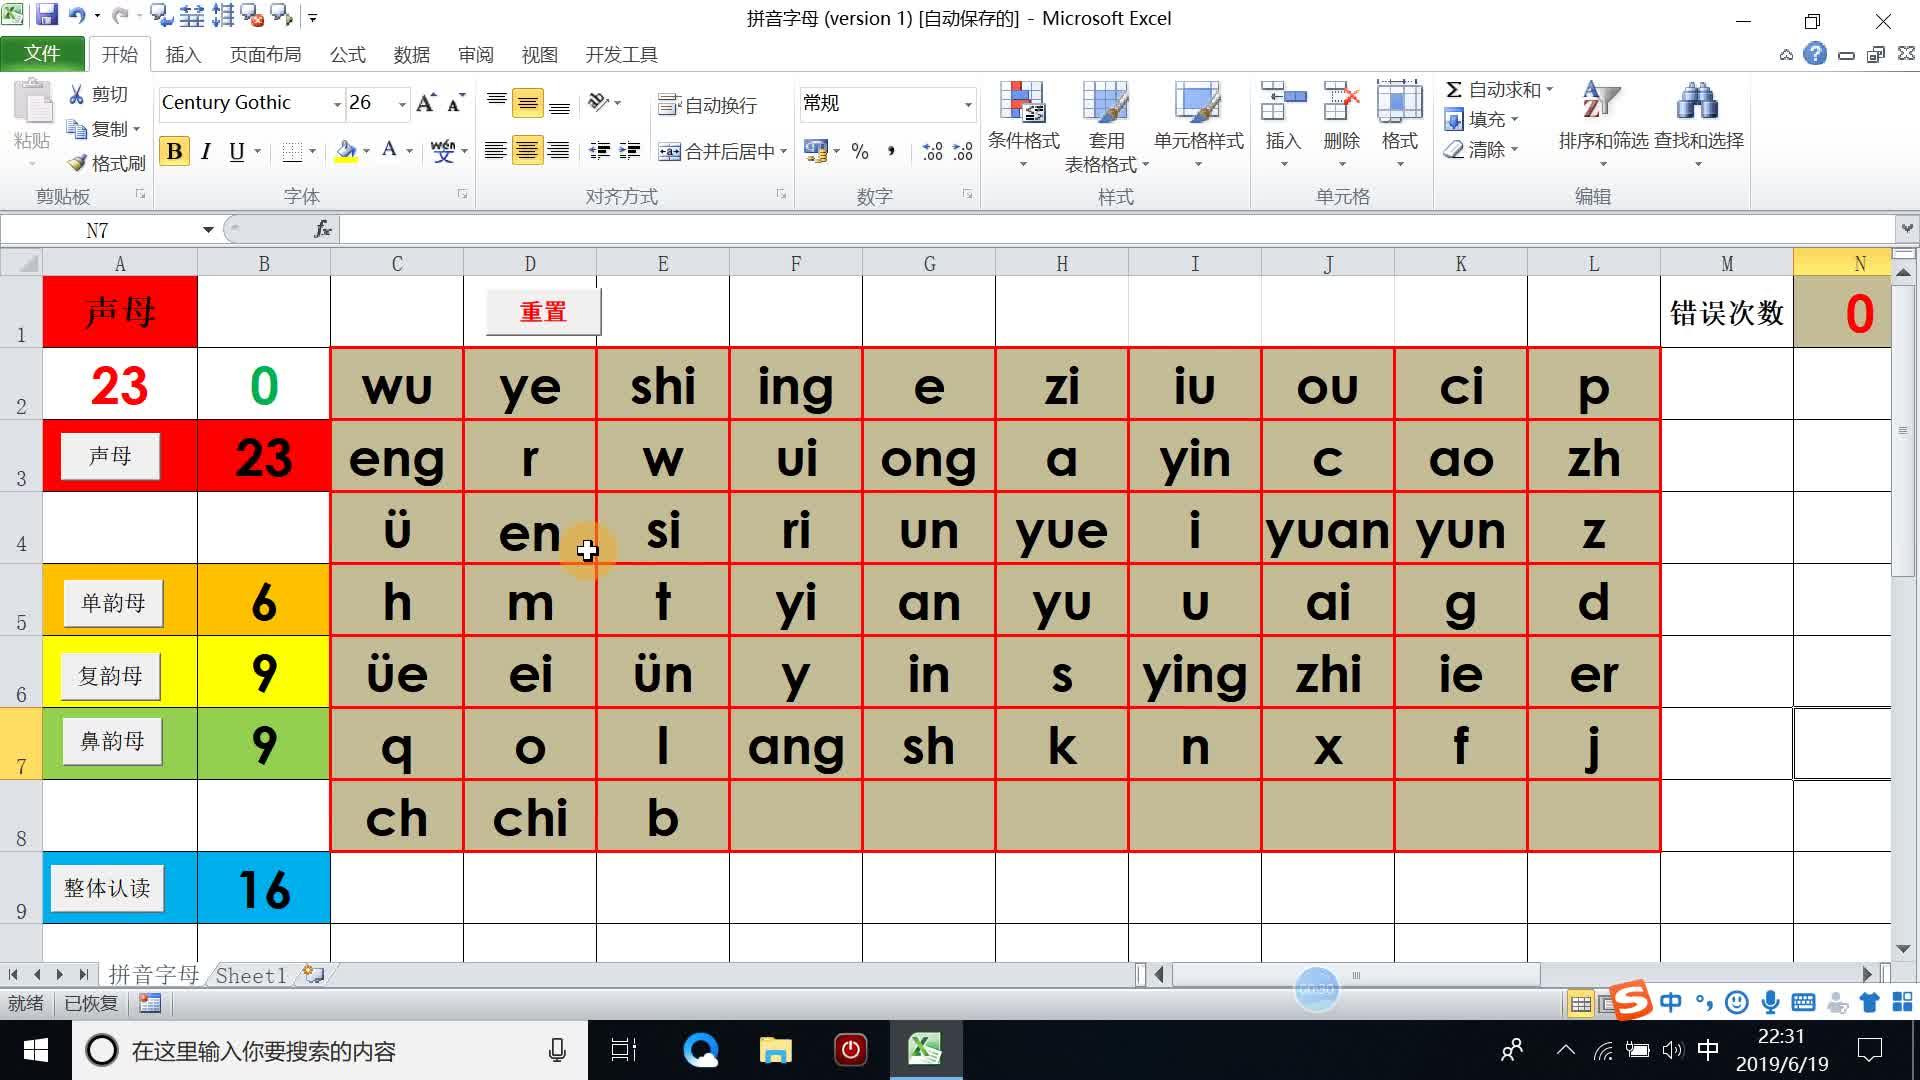Toggle Wrap Text (自动换行)

pos(708,104)
